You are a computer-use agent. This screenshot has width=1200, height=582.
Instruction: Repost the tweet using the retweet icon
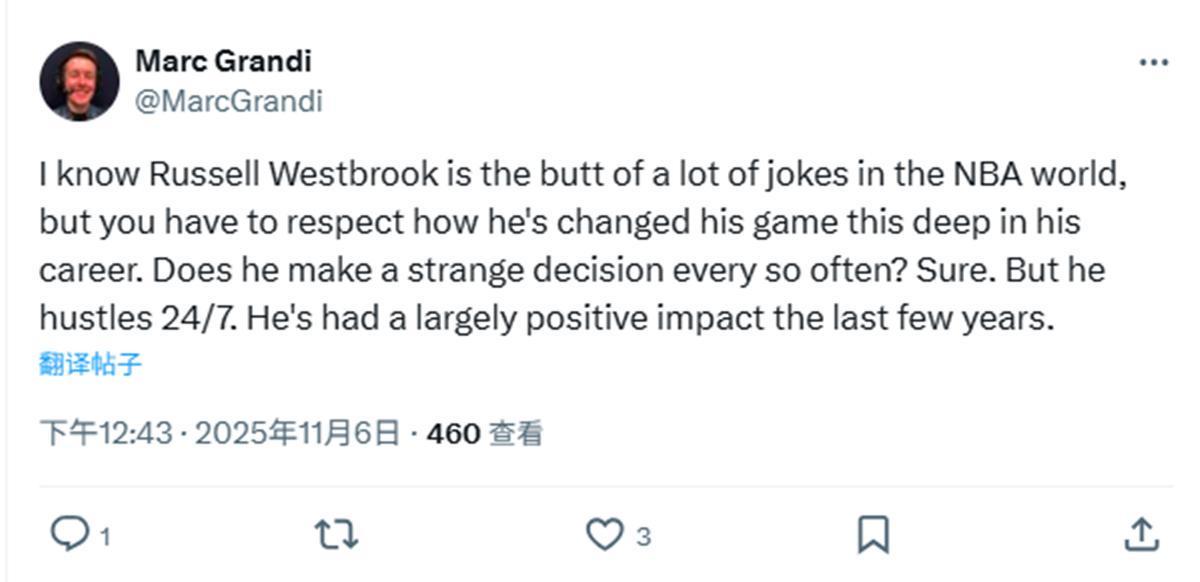[336, 535]
